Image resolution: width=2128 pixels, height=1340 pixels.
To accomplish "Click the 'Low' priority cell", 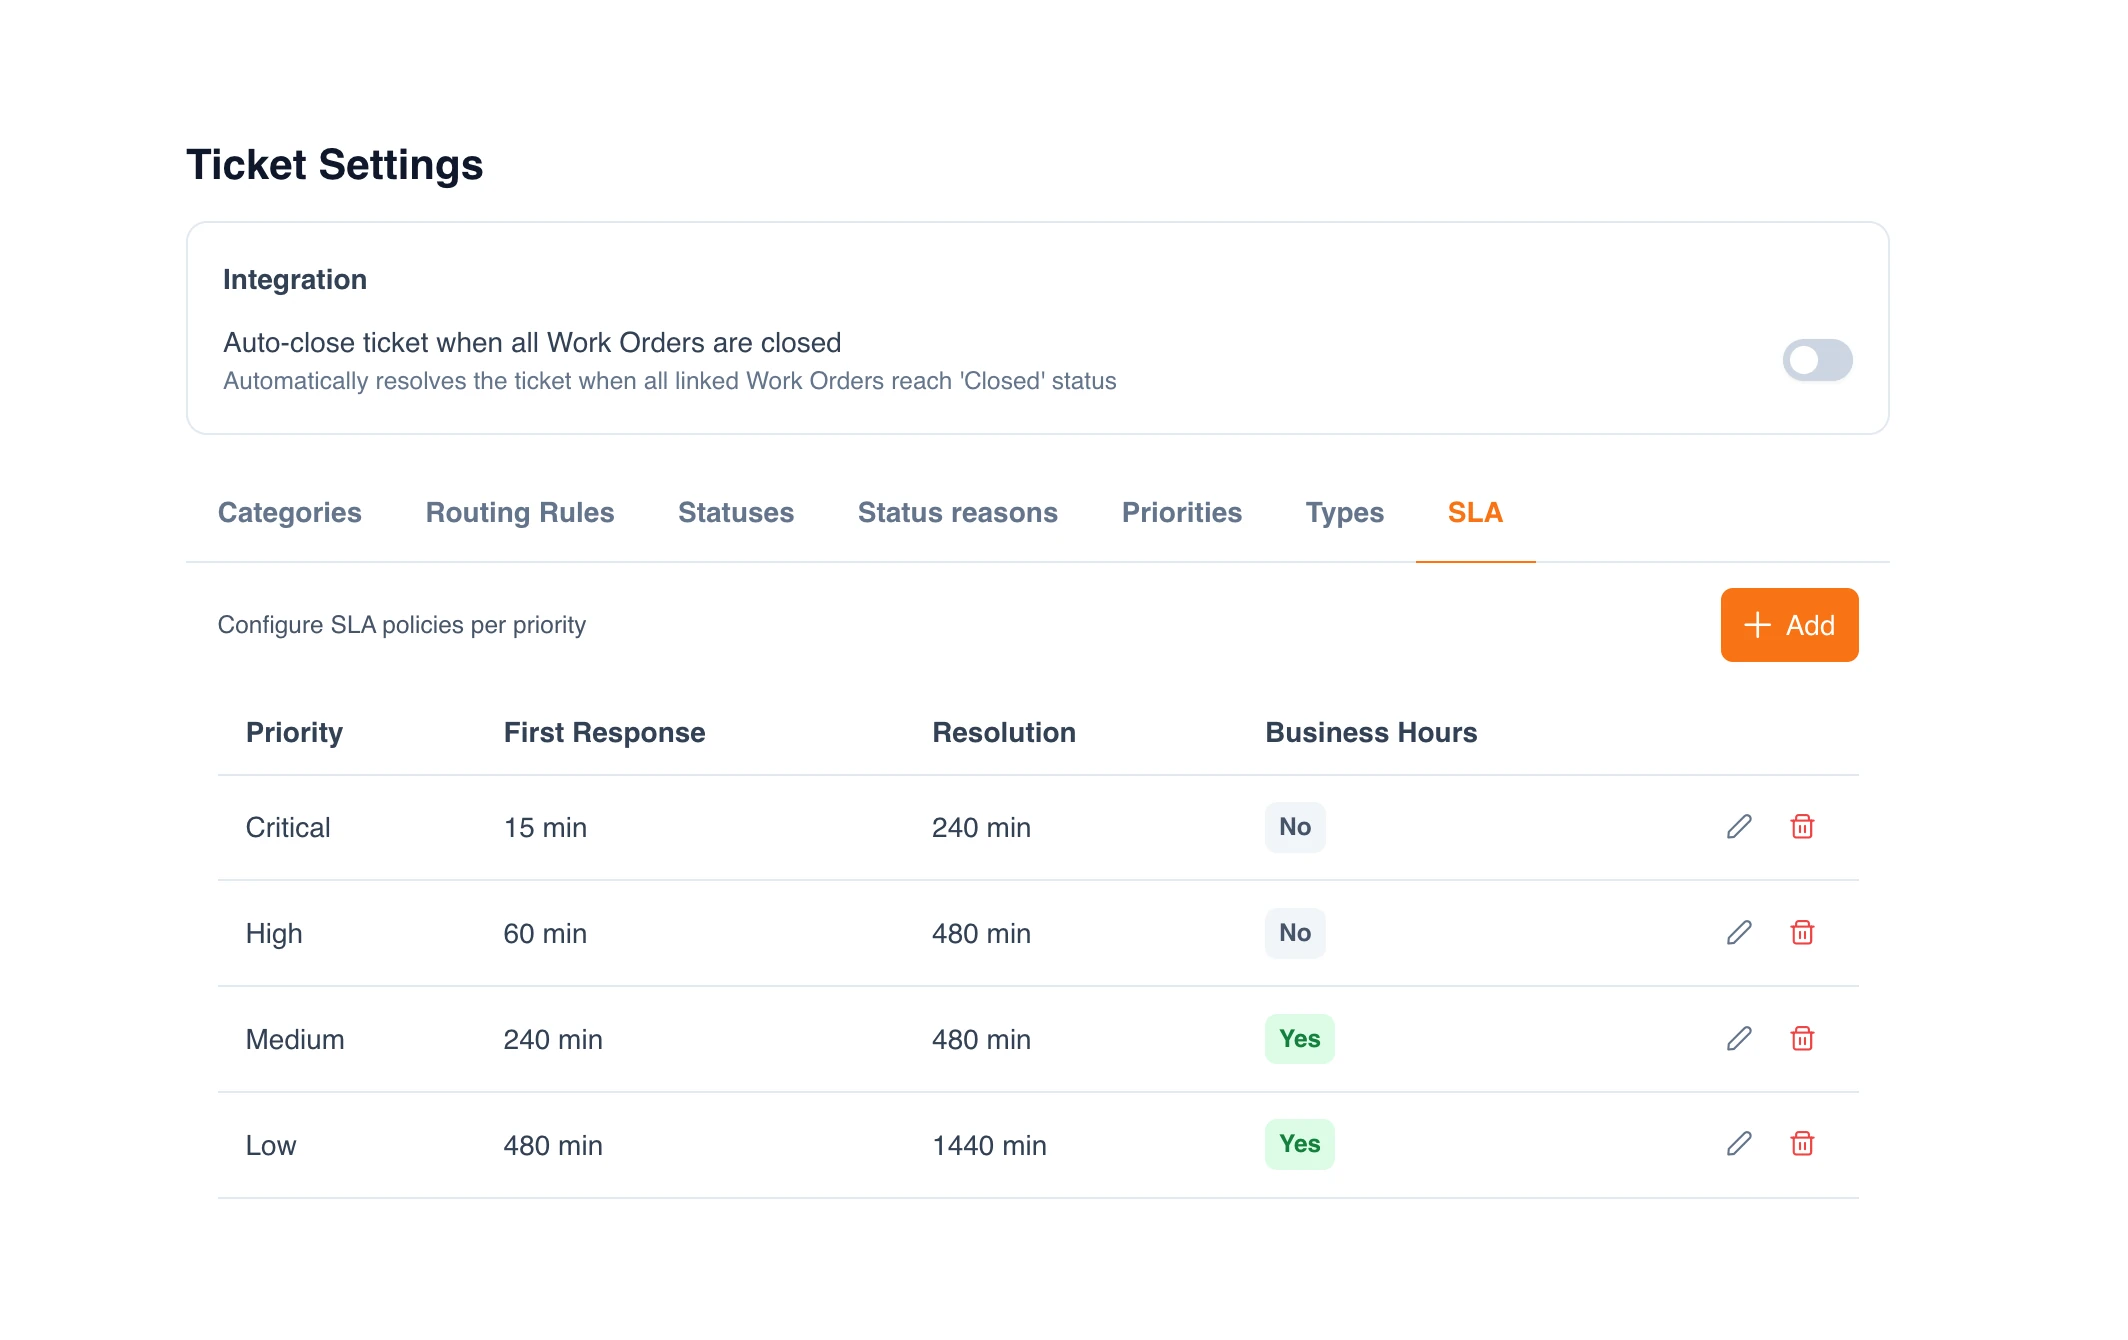I will point(271,1146).
